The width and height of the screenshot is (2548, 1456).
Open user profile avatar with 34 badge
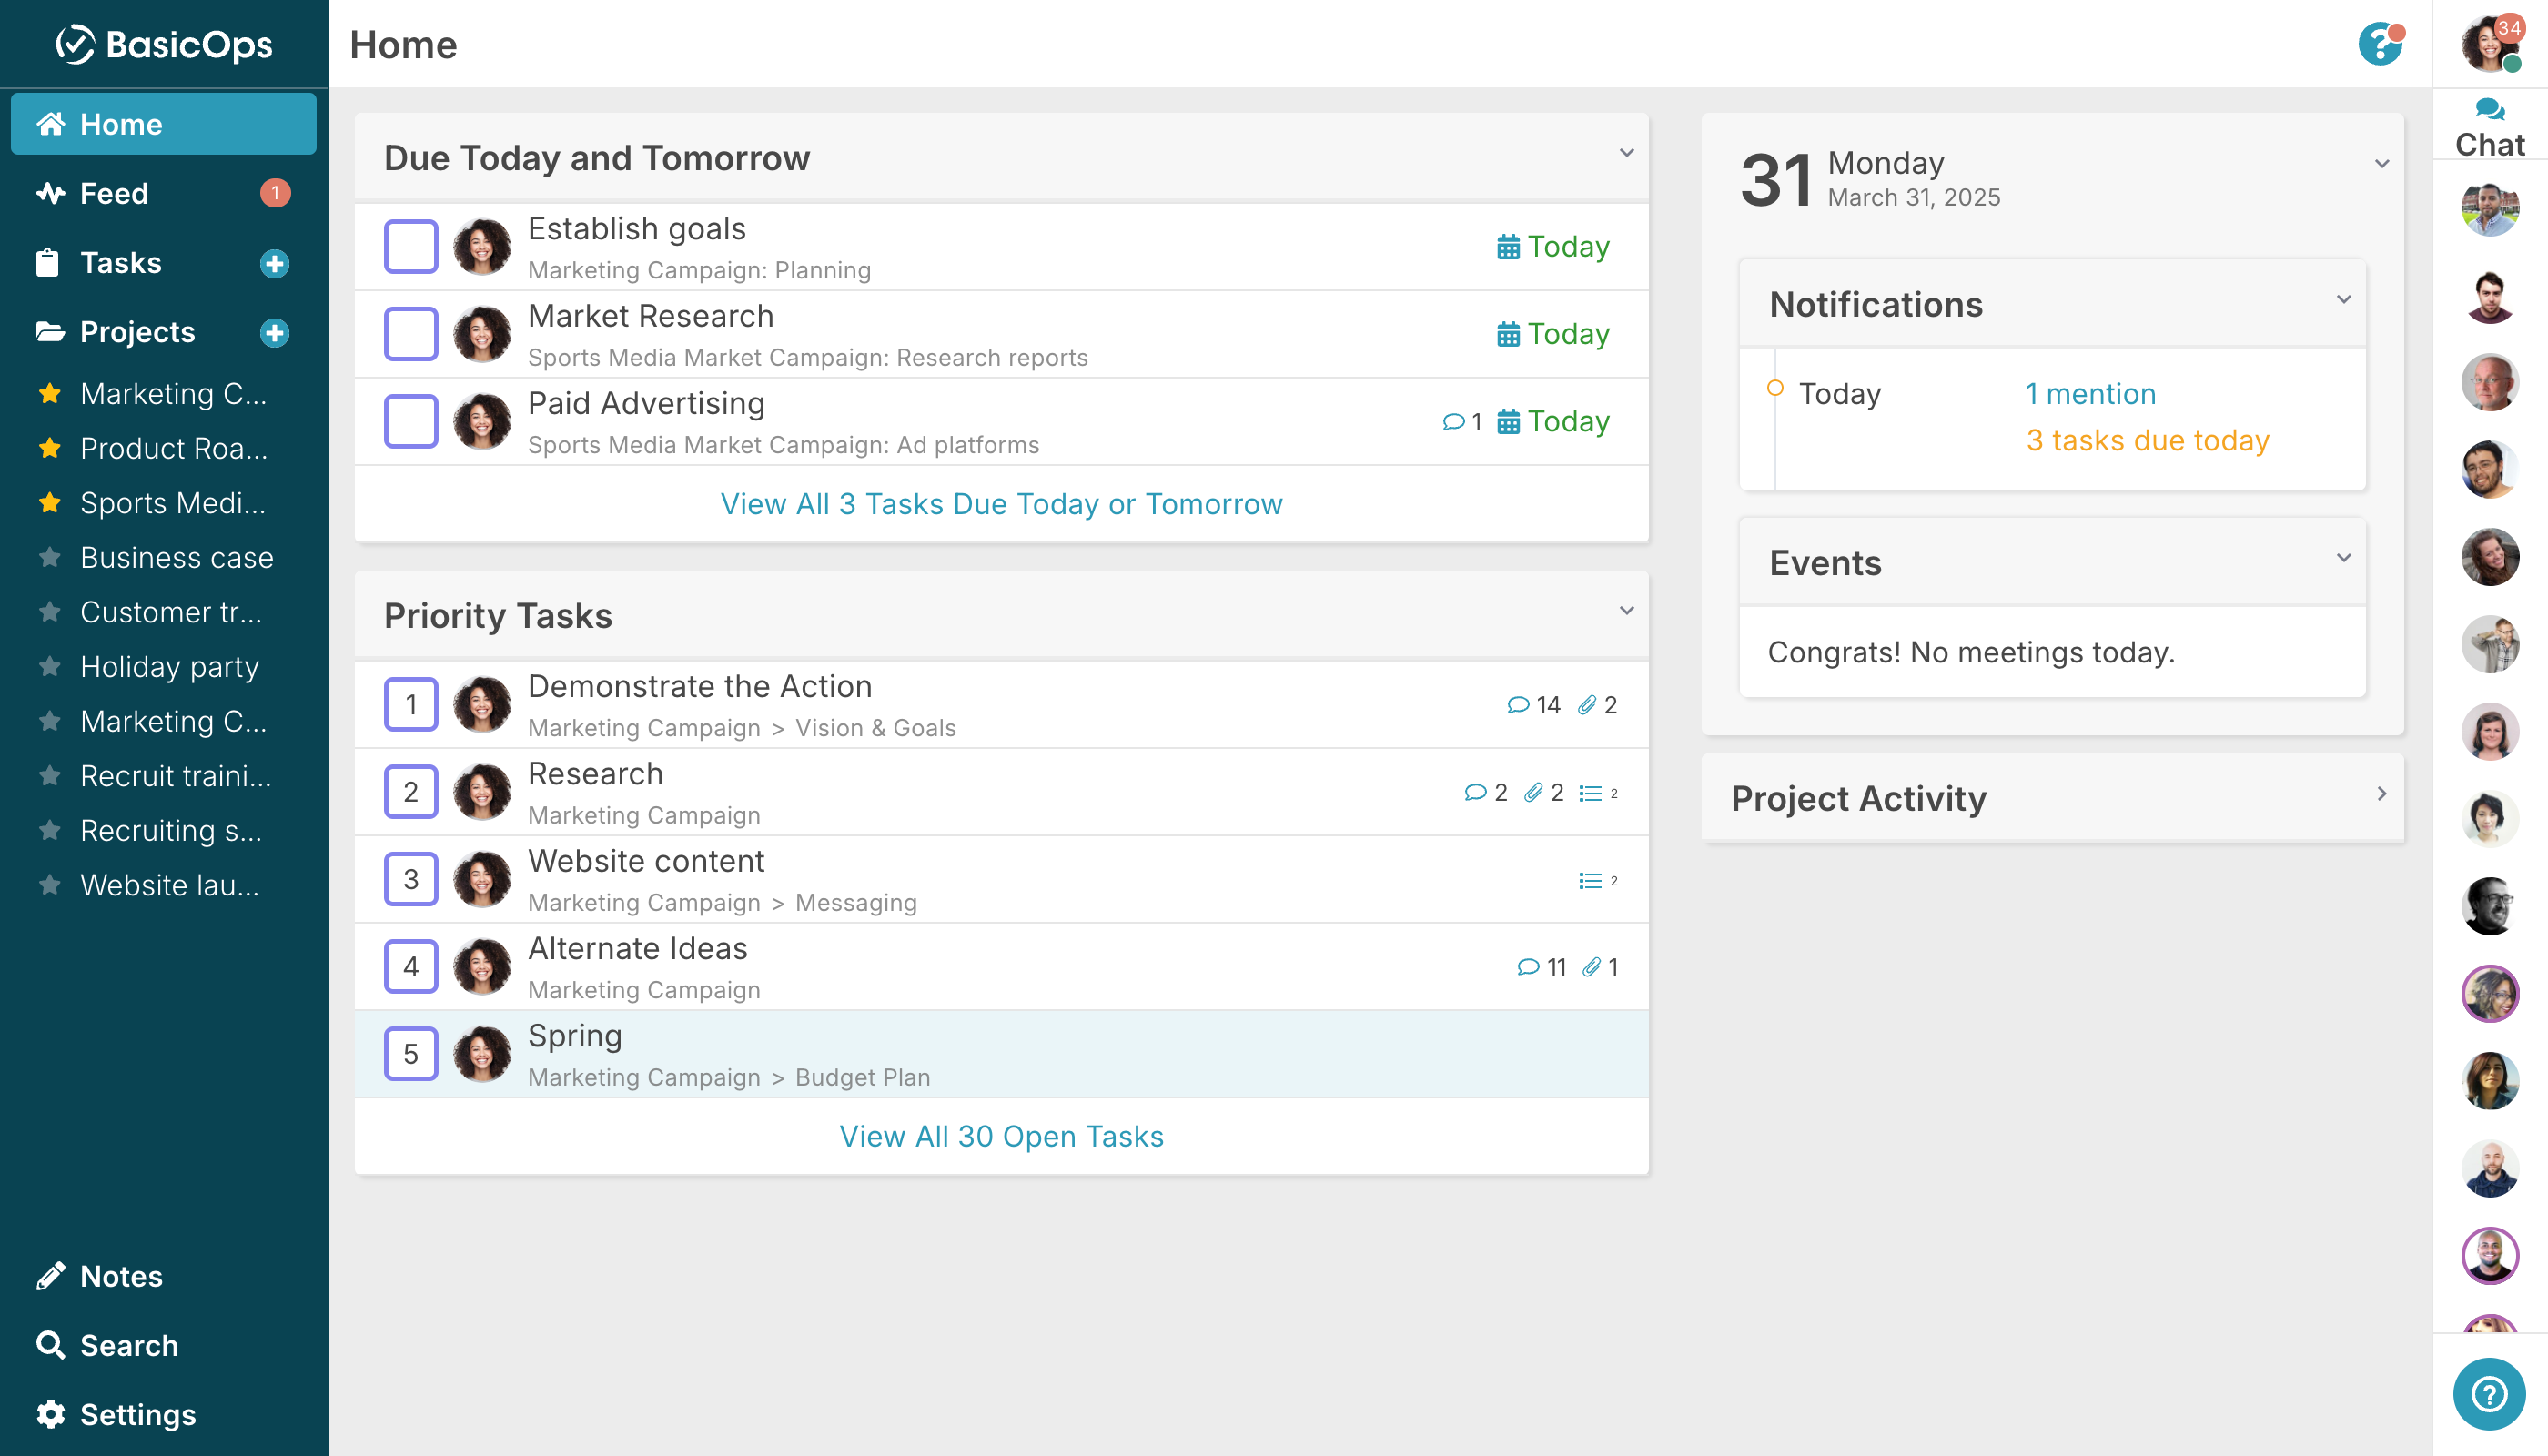[2490, 45]
